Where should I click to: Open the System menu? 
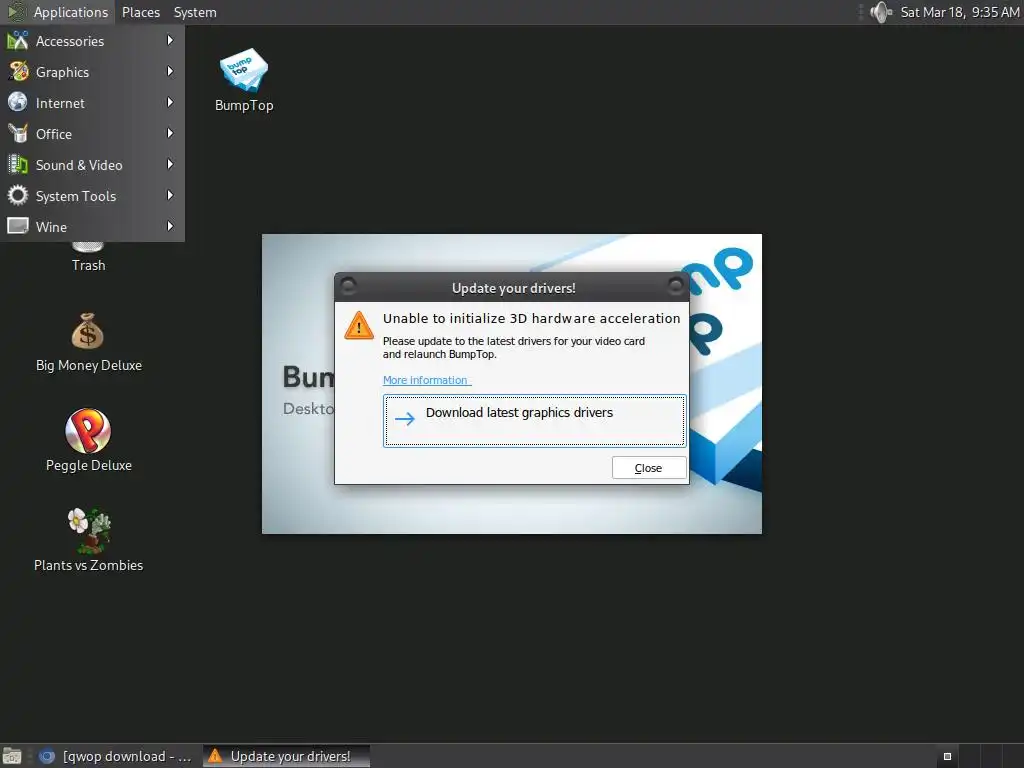[x=195, y=12]
